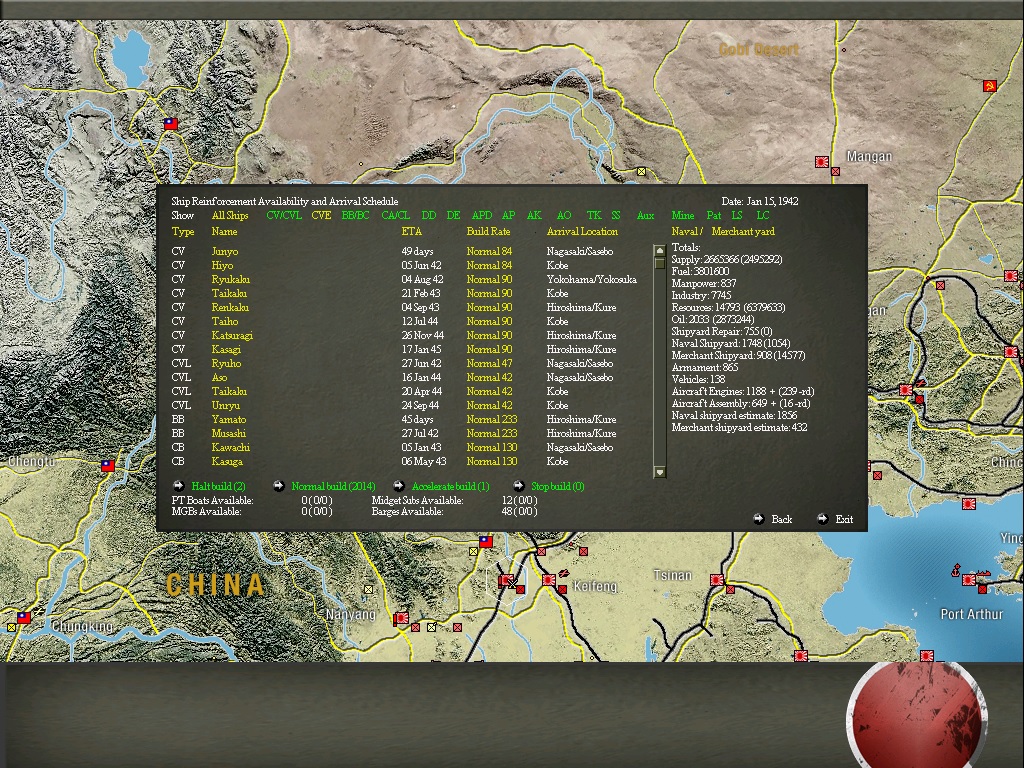The height and width of the screenshot is (768, 1024).
Task: Show All Ships filter
Action: pyautogui.click(x=230, y=215)
